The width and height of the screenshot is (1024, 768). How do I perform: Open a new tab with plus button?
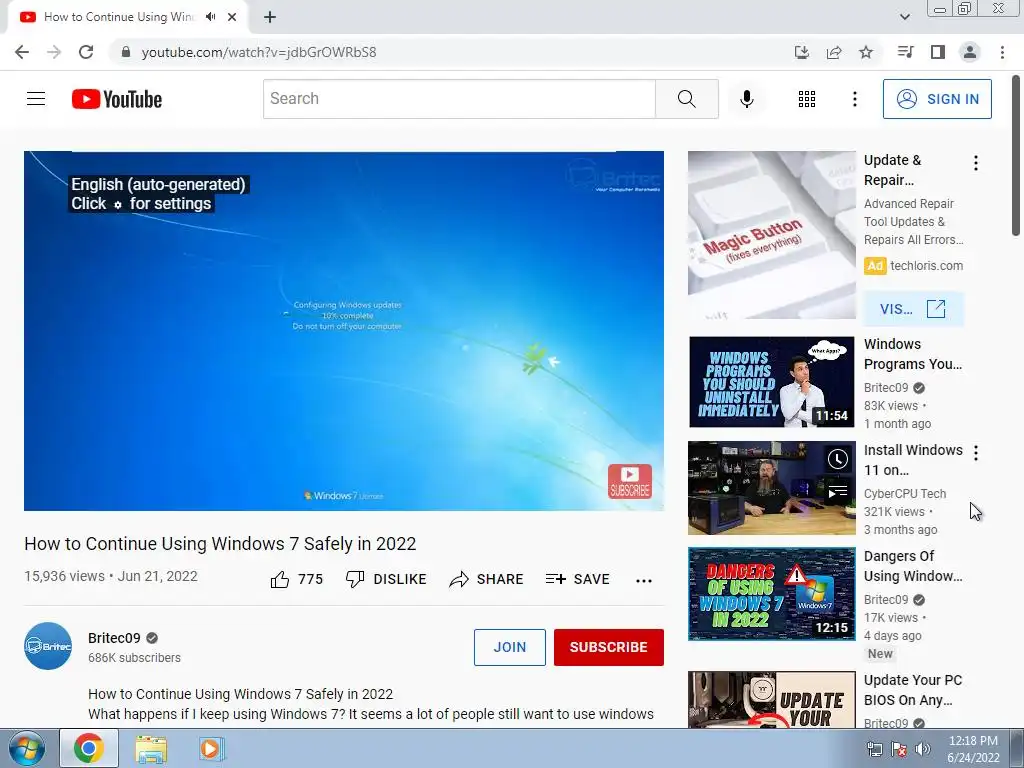[270, 17]
